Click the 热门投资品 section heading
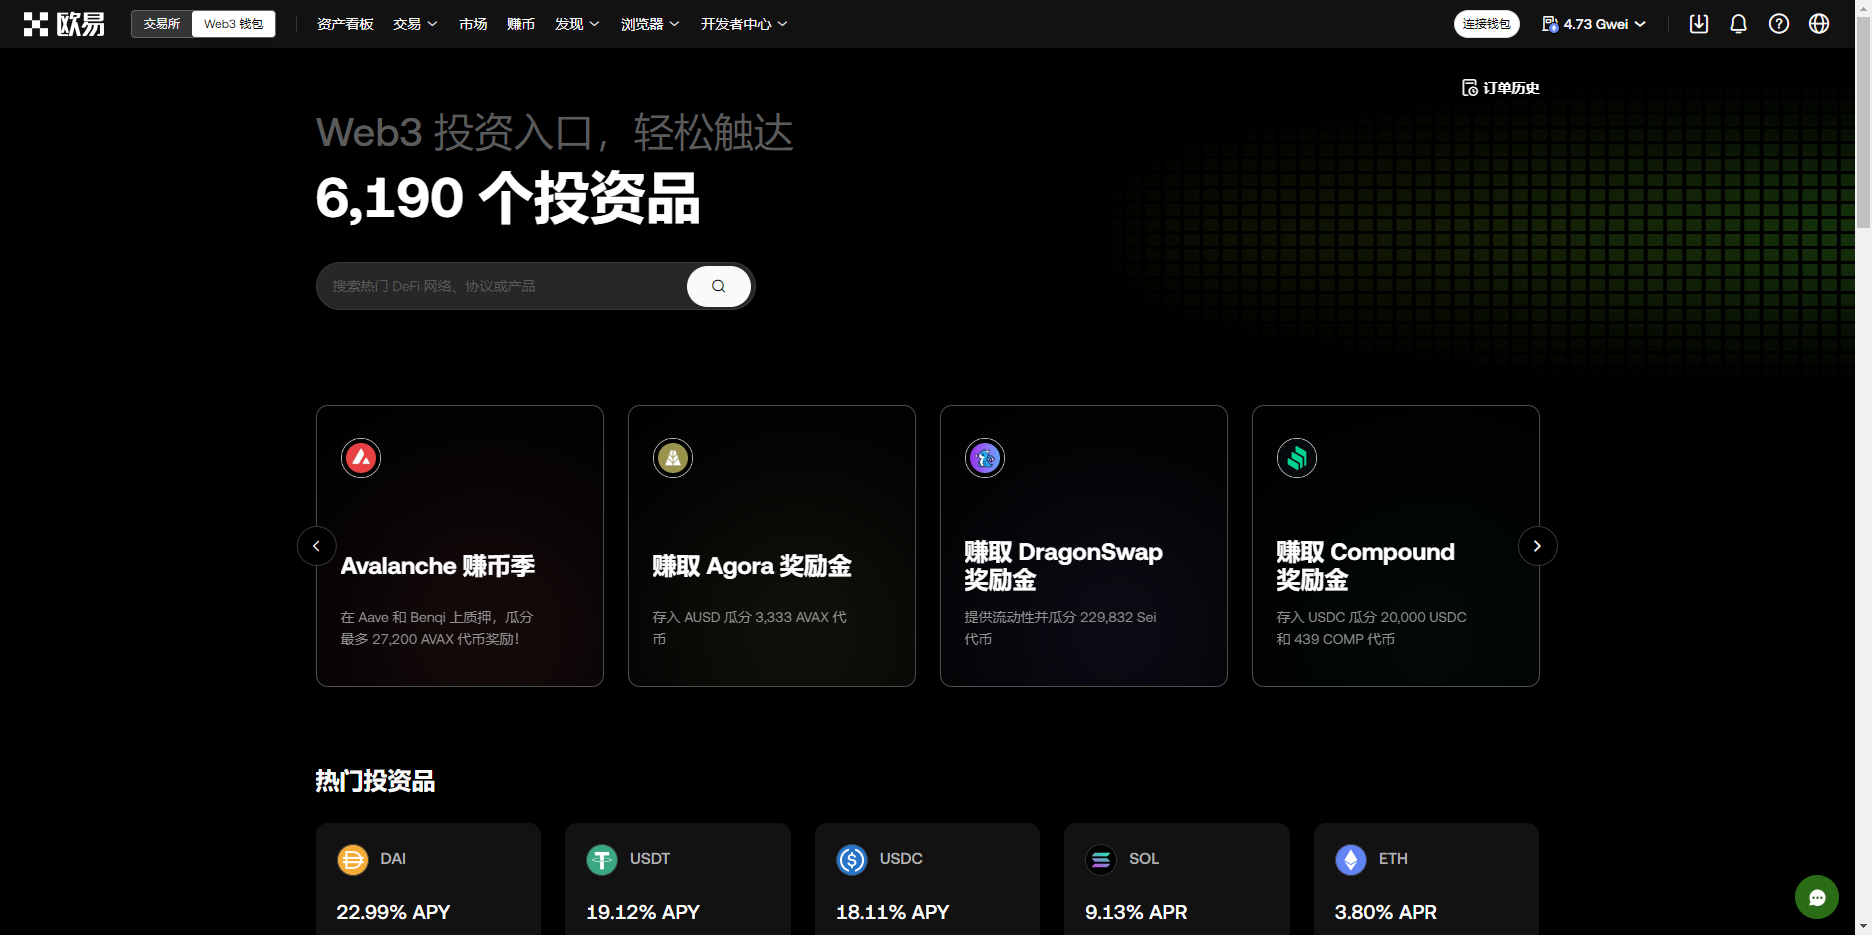The height and width of the screenshot is (935, 1872). [x=375, y=781]
